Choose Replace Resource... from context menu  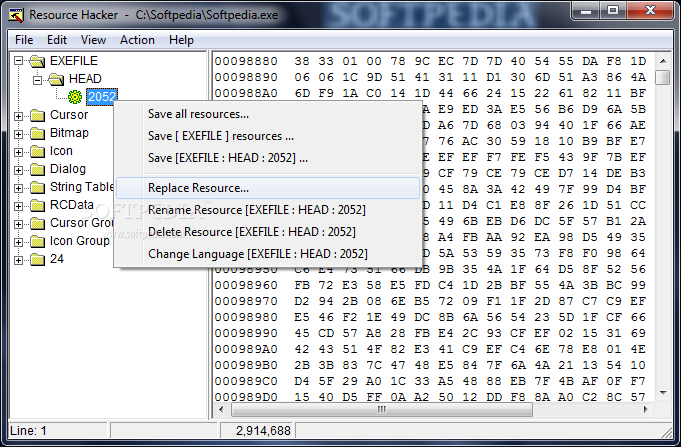click(198, 188)
